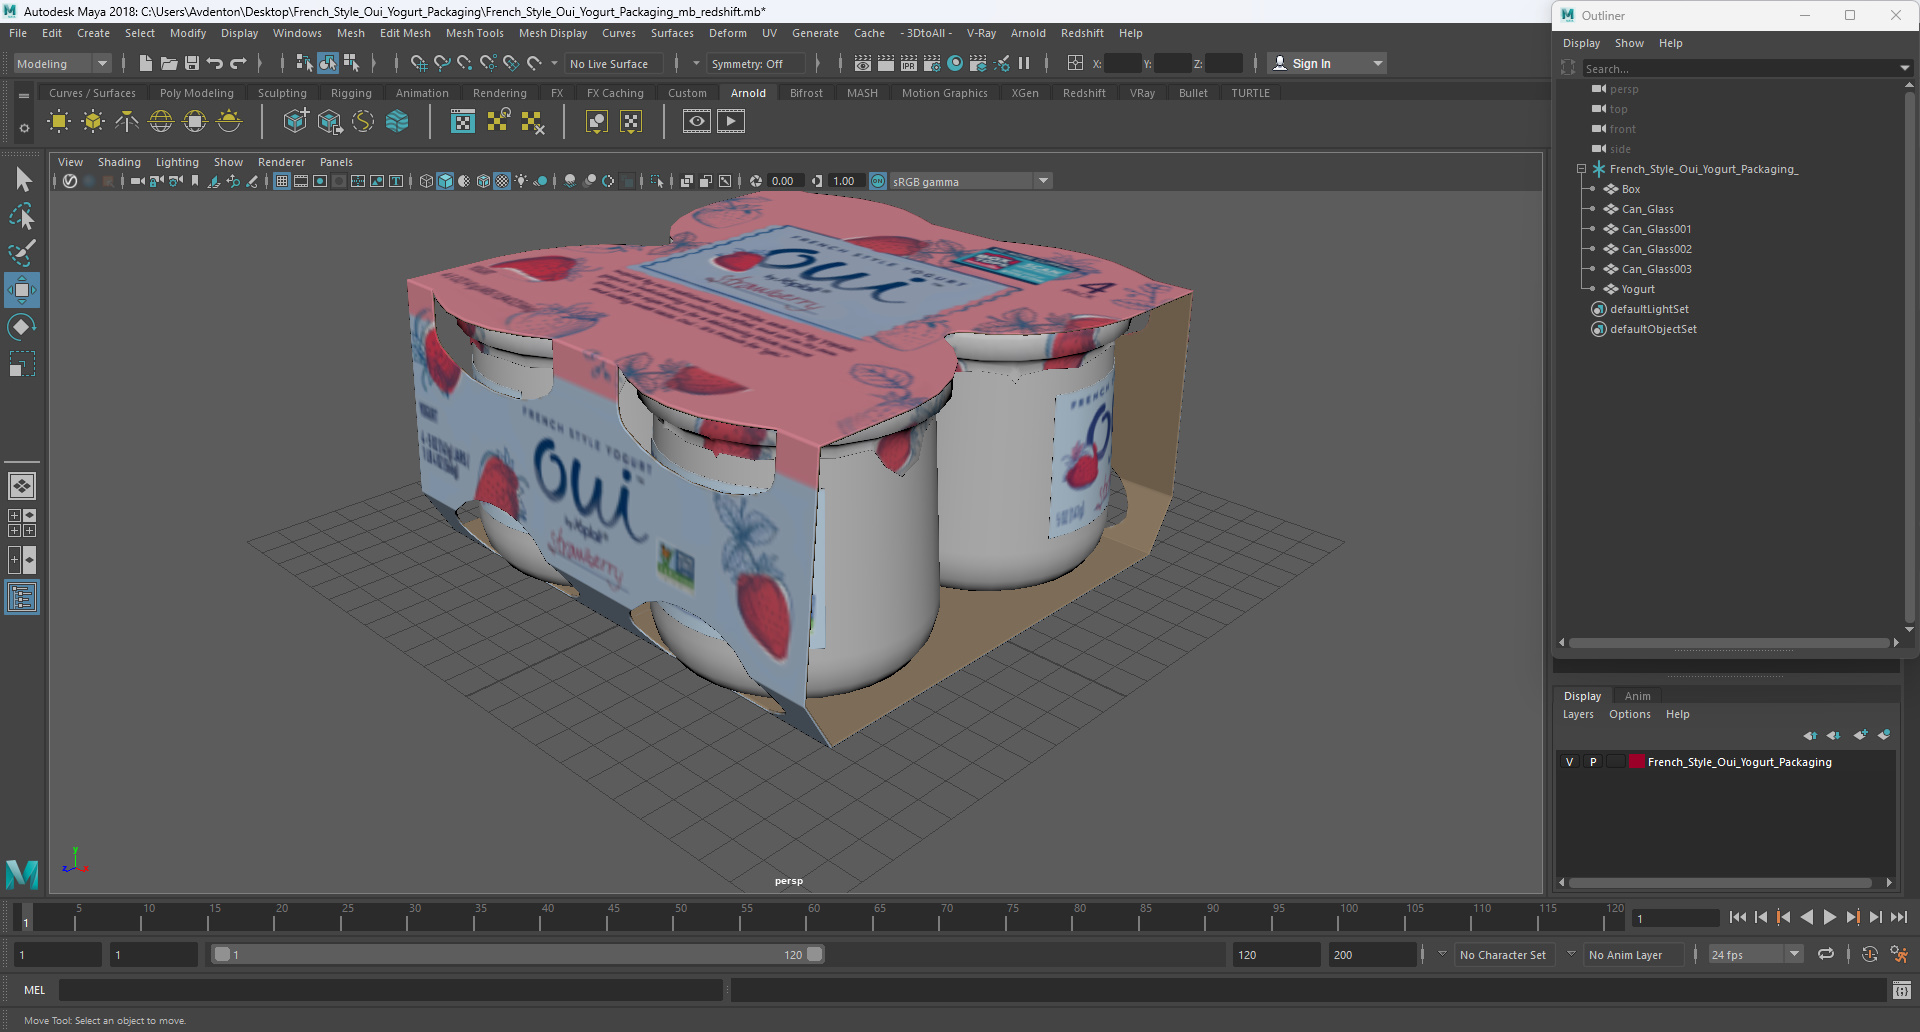Click Play forwards button
This screenshot has width=1920, height=1032.
tap(1829, 917)
